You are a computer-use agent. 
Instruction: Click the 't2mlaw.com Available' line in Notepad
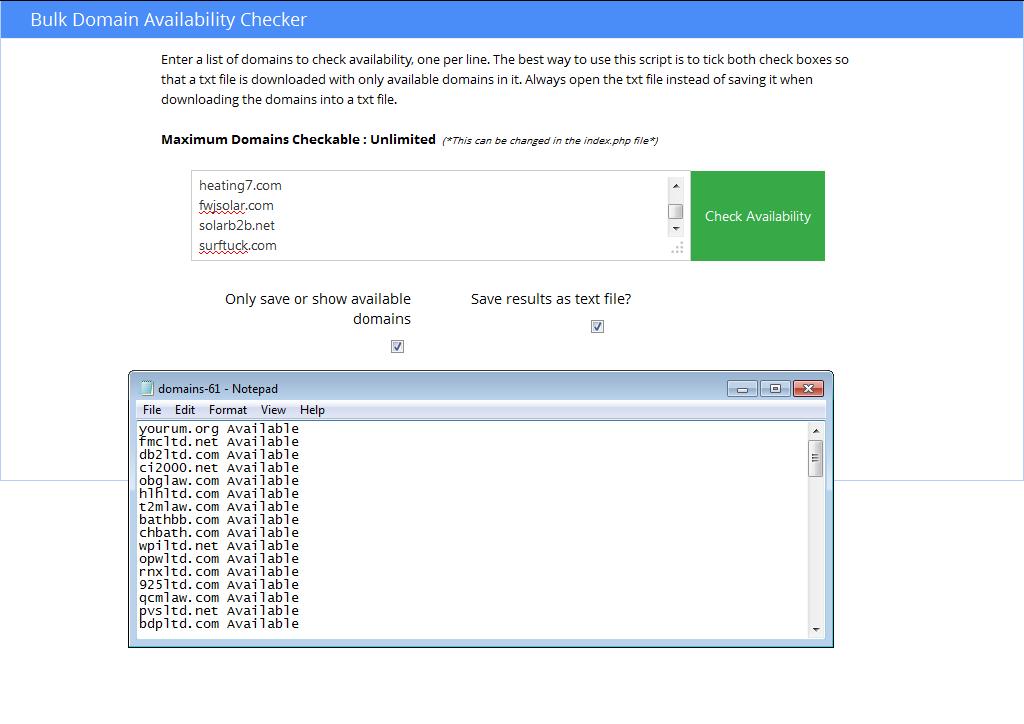pyautogui.click(x=219, y=507)
